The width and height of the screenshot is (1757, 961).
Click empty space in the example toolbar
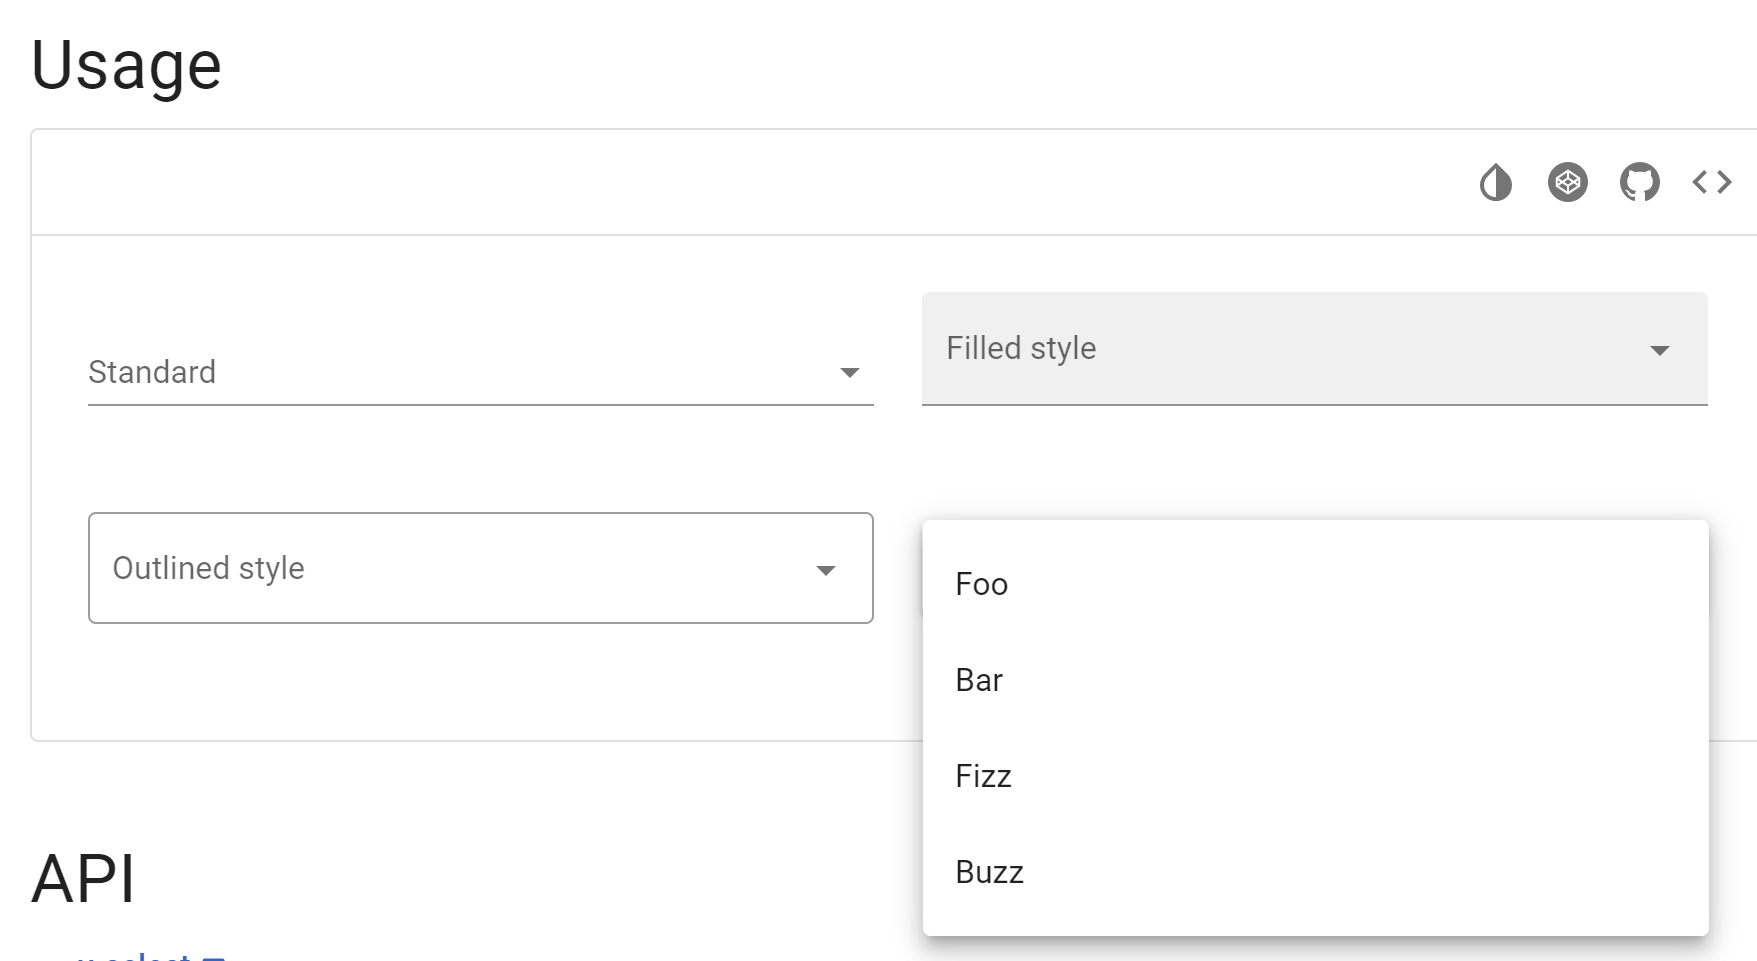click(700, 183)
